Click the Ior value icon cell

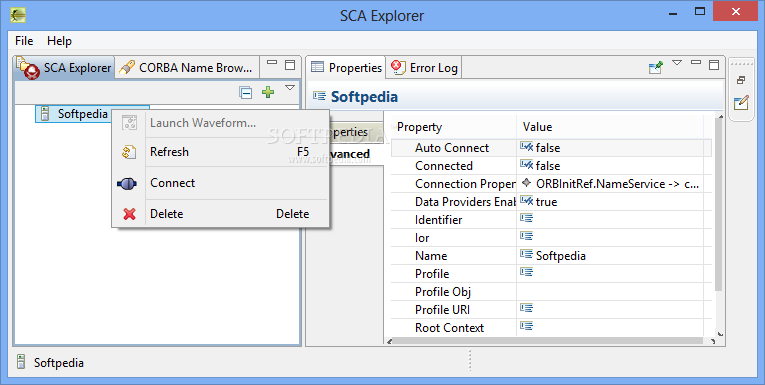click(x=526, y=236)
